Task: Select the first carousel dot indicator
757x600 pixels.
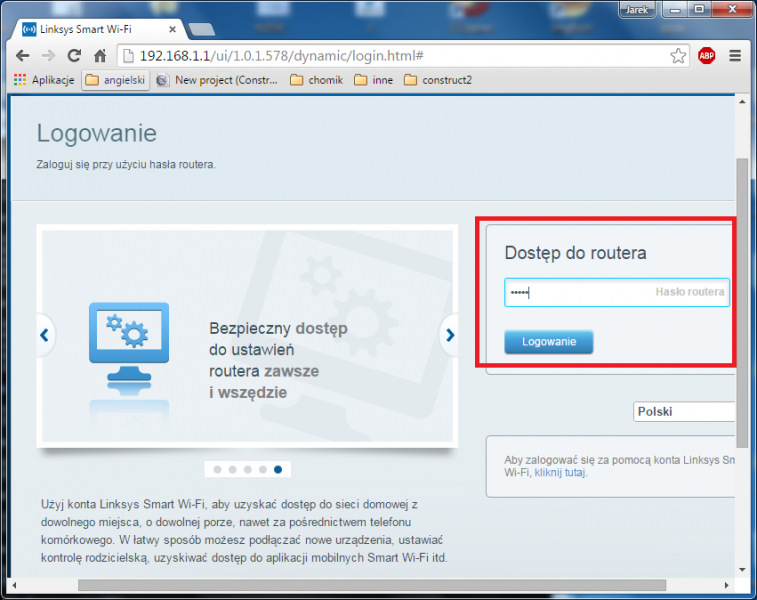Action: (x=217, y=468)
